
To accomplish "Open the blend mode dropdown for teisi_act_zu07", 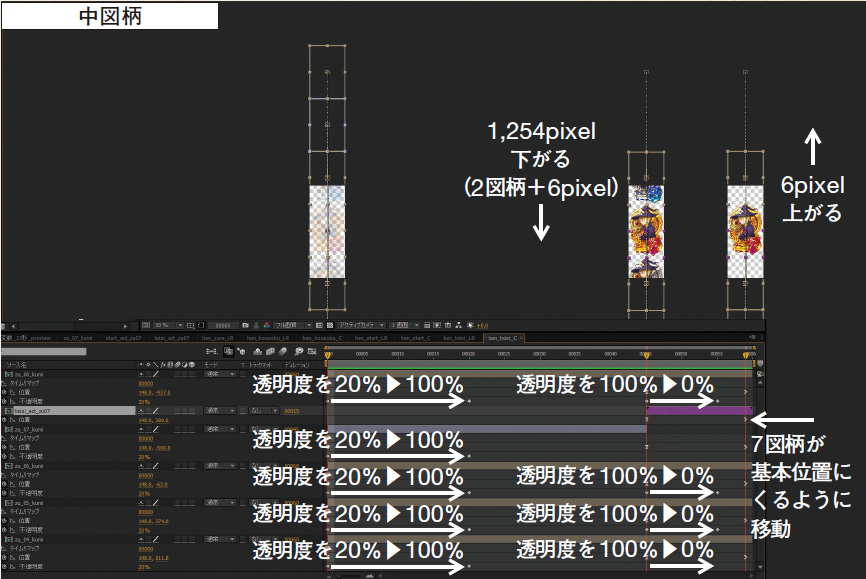I will (220, 411).
